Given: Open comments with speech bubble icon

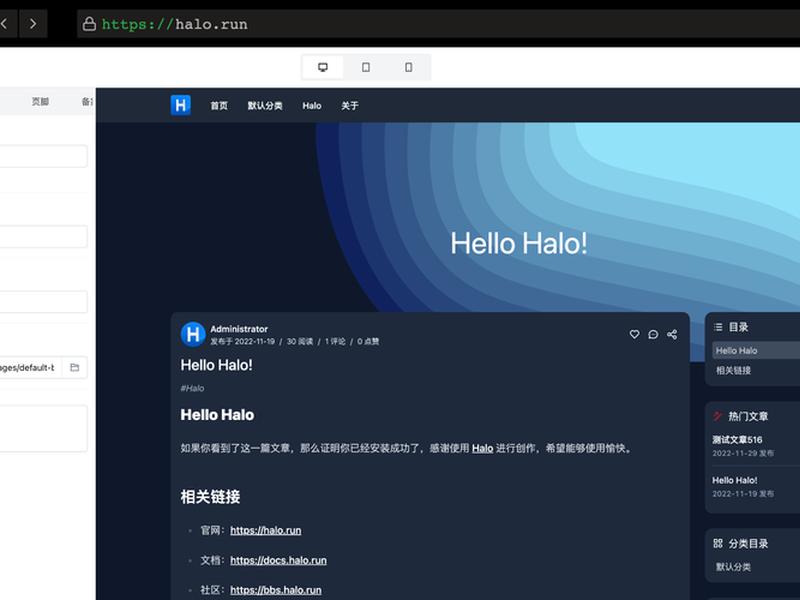Looking at the screenshot, I should (x=653, y=334).
